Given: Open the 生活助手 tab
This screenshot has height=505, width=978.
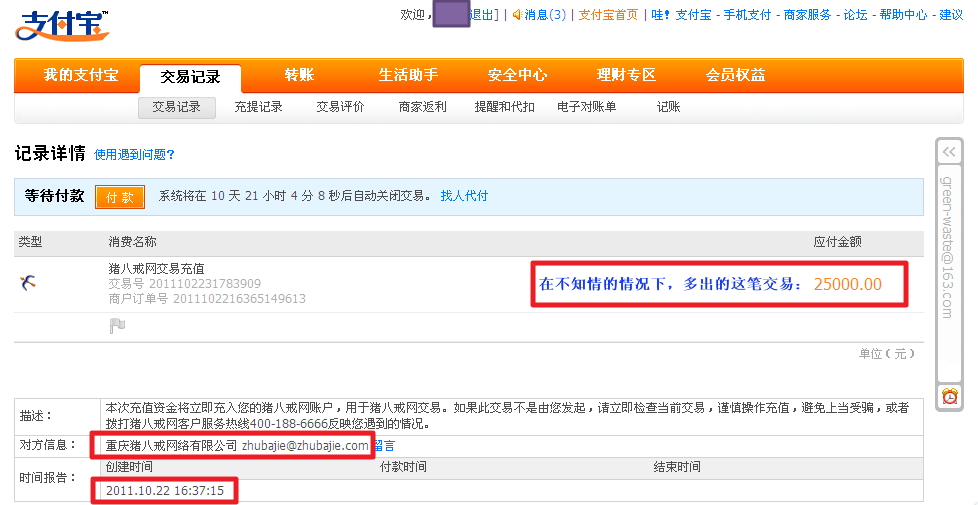Looking at the screenshot, I should click(x=408, y=75).
